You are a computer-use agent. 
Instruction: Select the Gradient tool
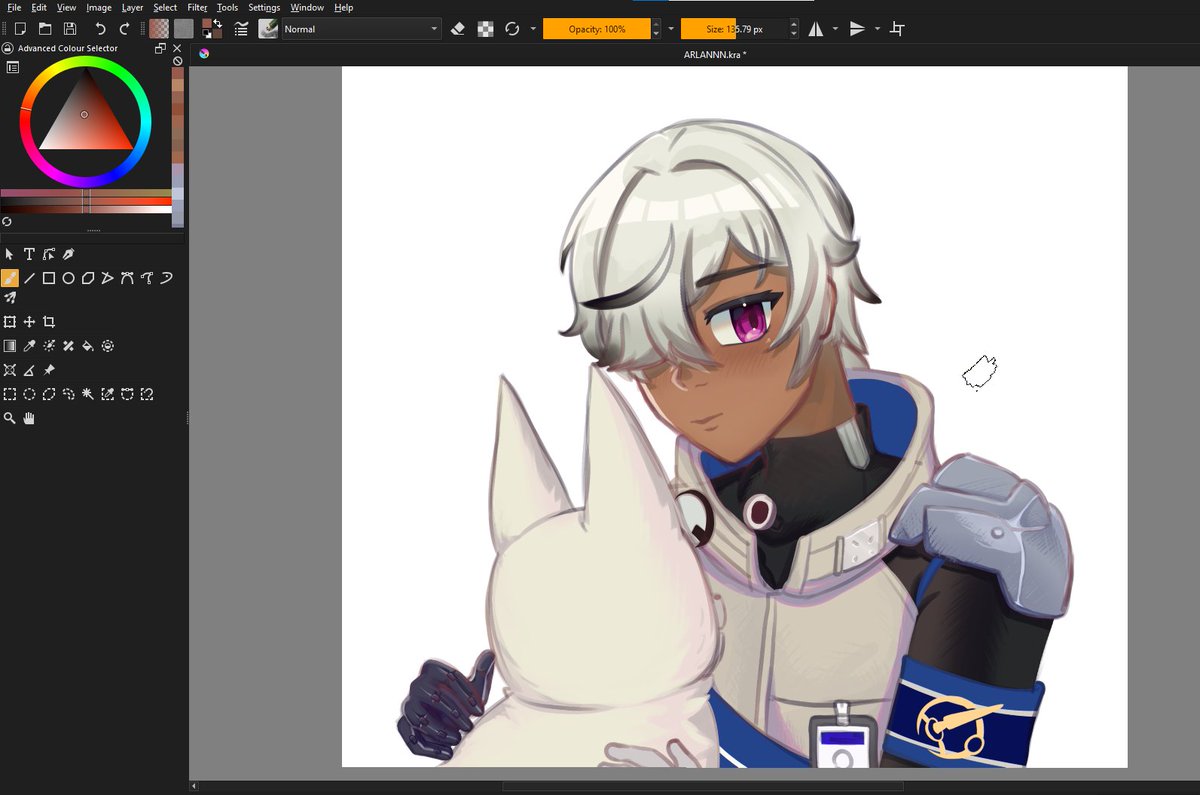click(10, 346)
